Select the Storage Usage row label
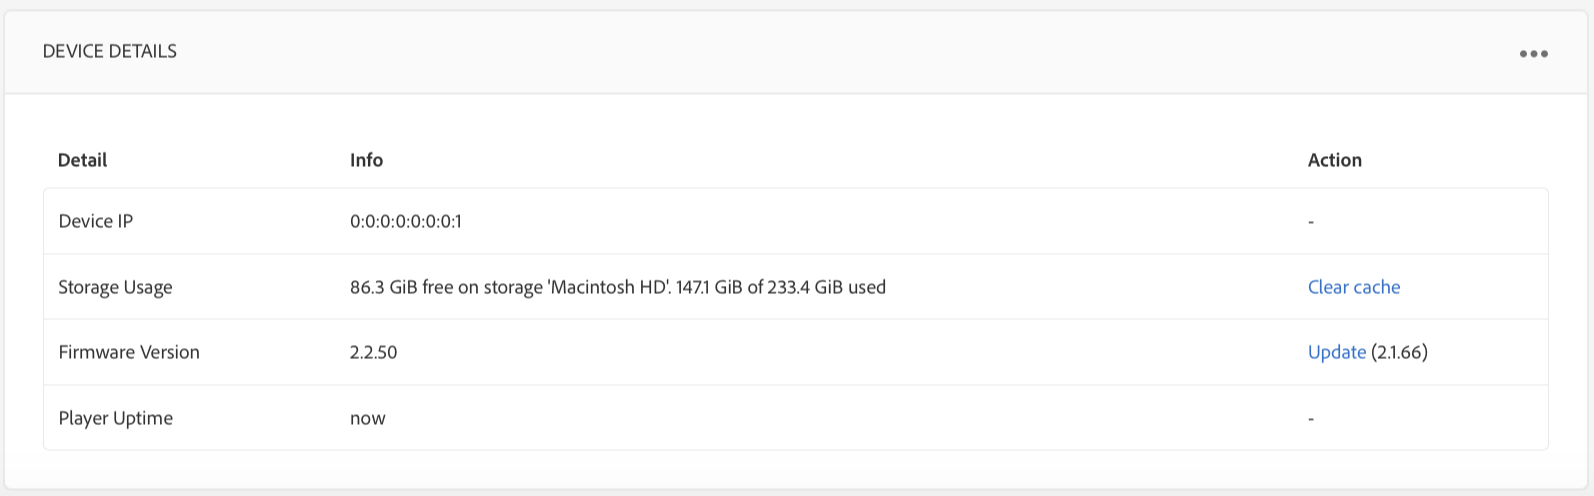This screenshot has height=496, width=1594. (115, 287)
